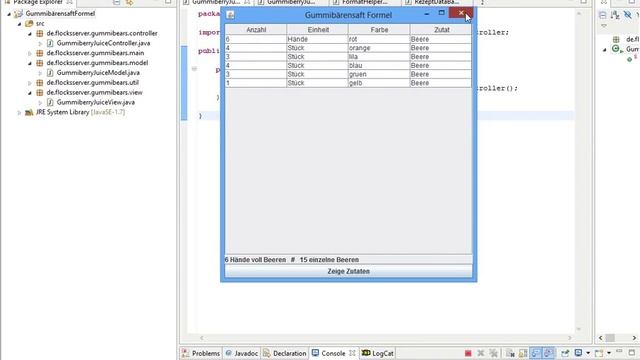Image resolution: width=640 pixels, height=360 pixels.
Task: Toggle the first highlighted Console toolbar button
Action: [536, 353]
